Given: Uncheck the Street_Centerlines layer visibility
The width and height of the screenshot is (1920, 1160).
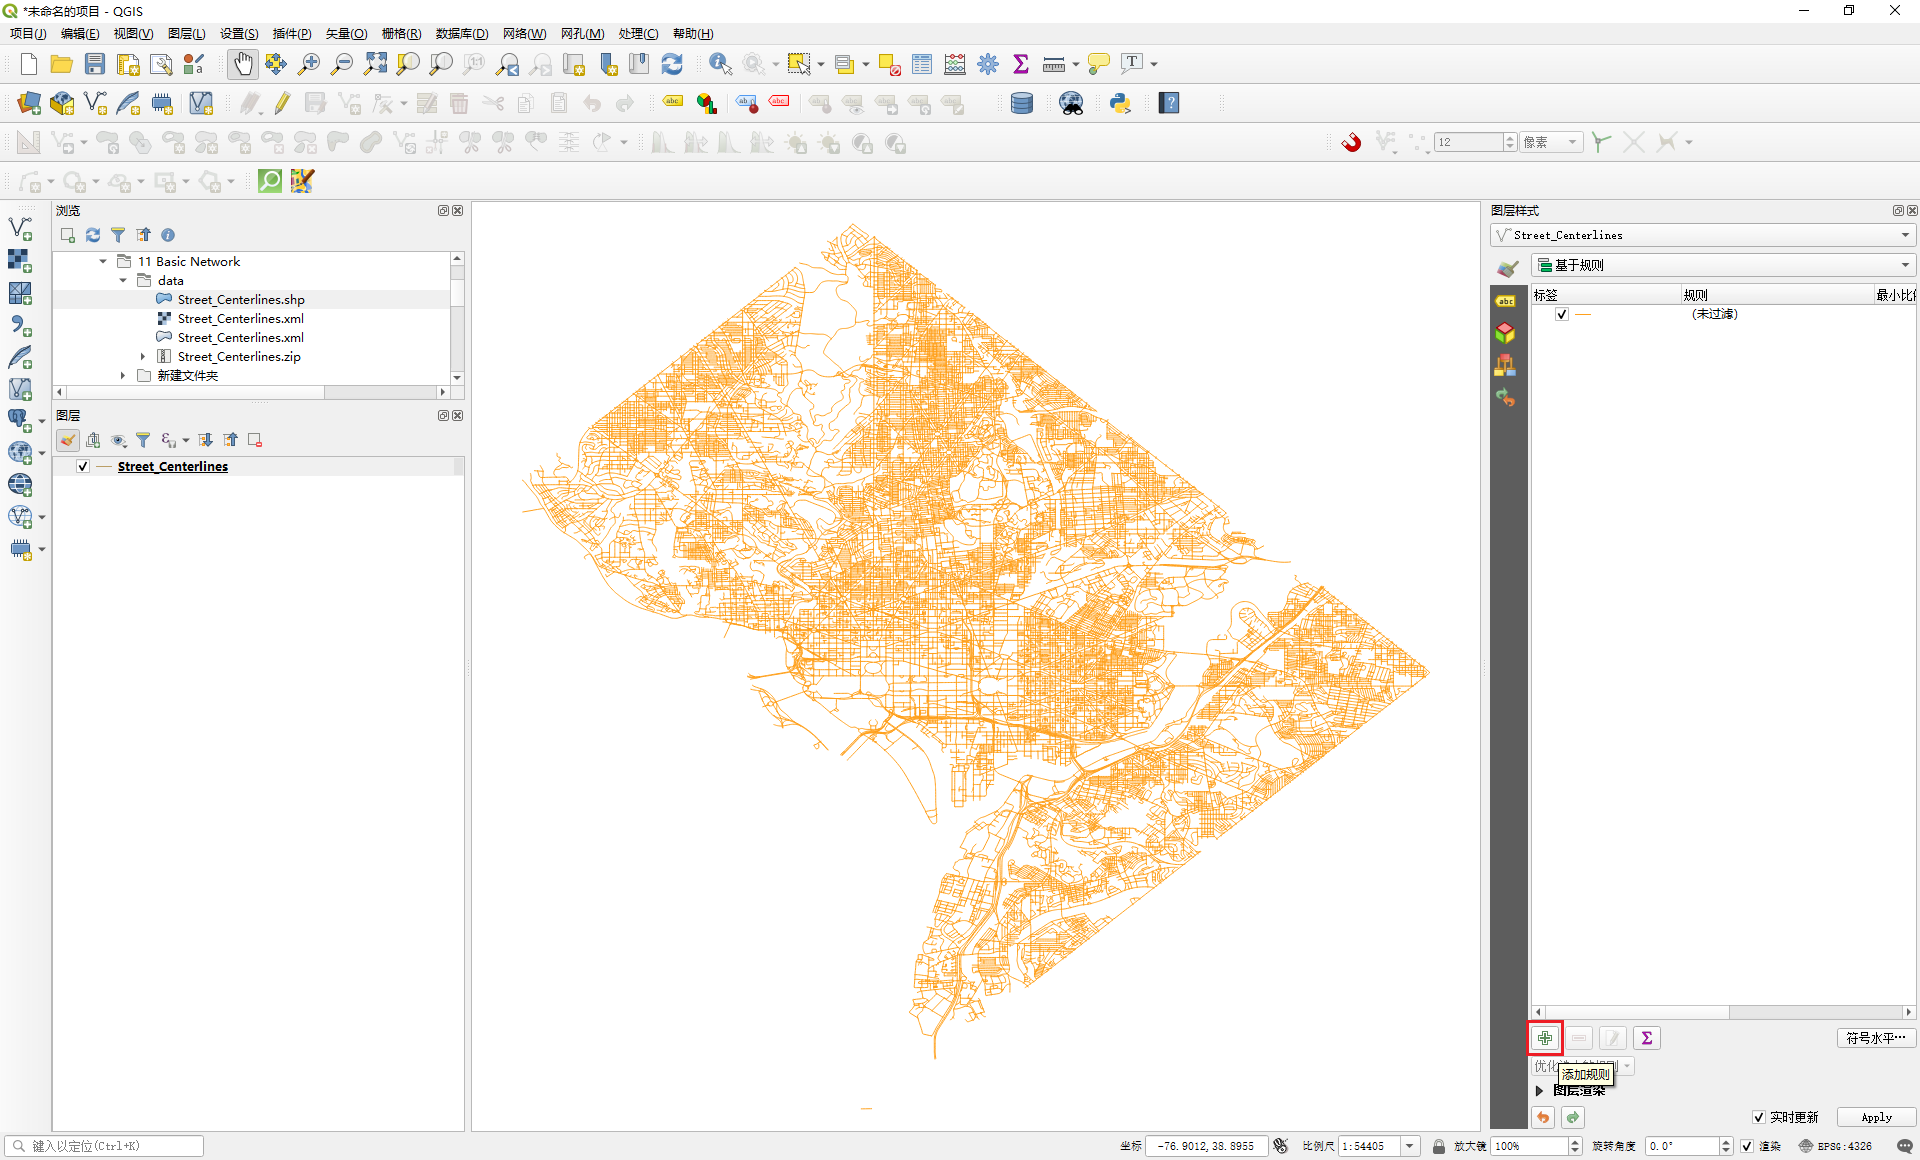Looking at the screenshot, I should click(82, 466).
